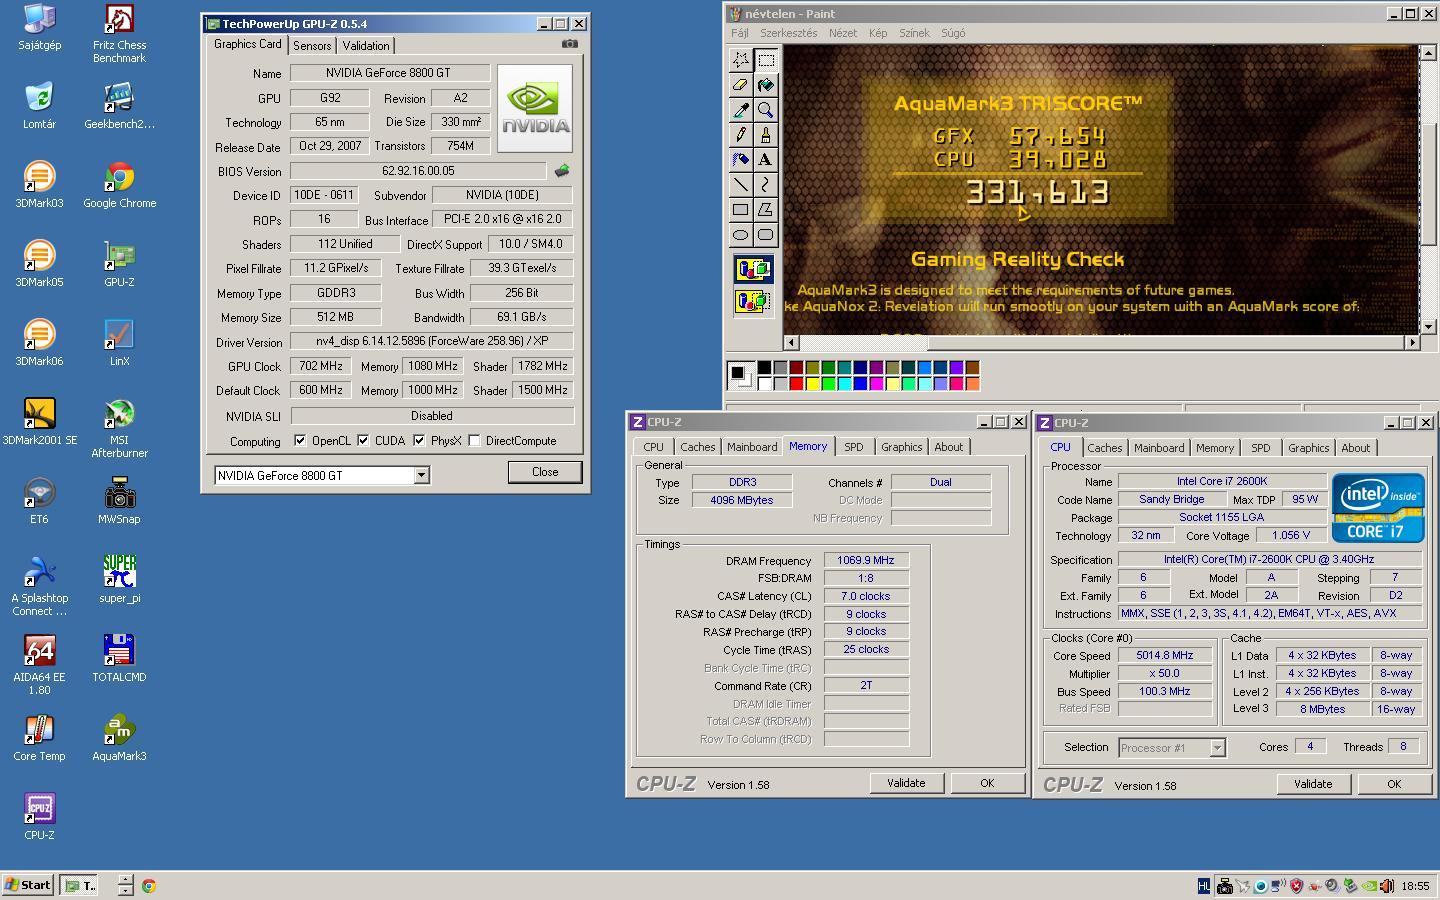Open the Fájl menu in Paint
The height and width of the screenshot is (900, 1440).
coord(740,33)
